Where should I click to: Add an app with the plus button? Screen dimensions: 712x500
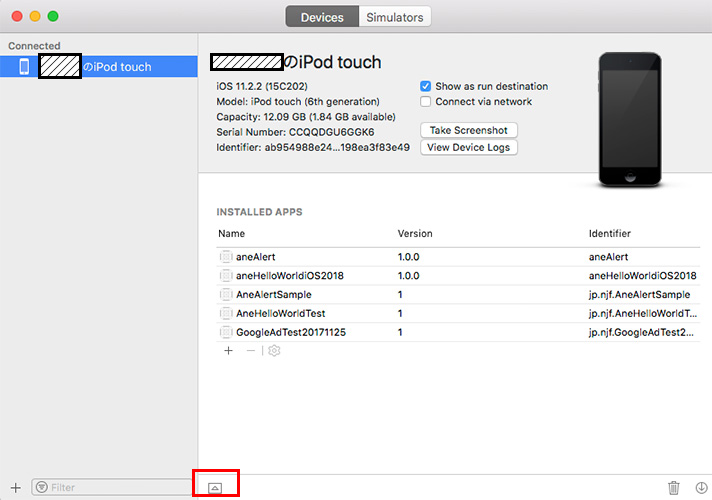click(x=228, y=351)
